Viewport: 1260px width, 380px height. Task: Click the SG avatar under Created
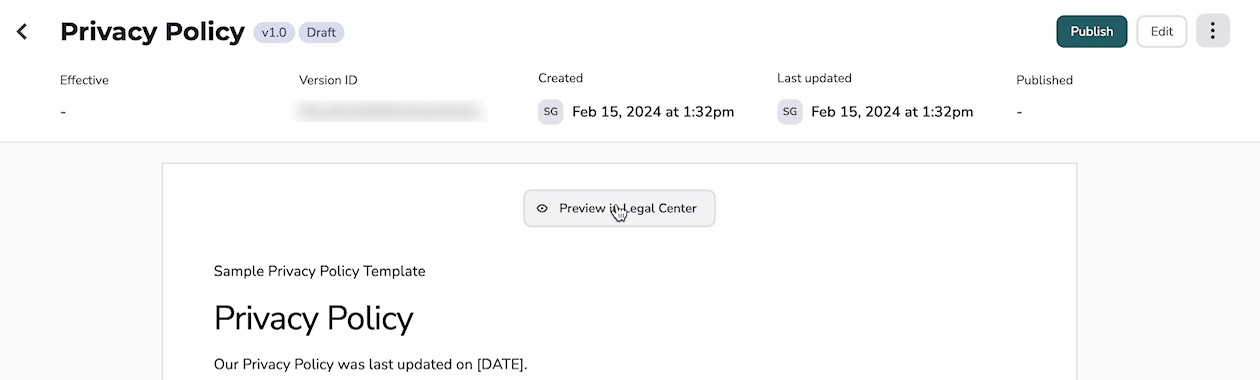(550, 112)
